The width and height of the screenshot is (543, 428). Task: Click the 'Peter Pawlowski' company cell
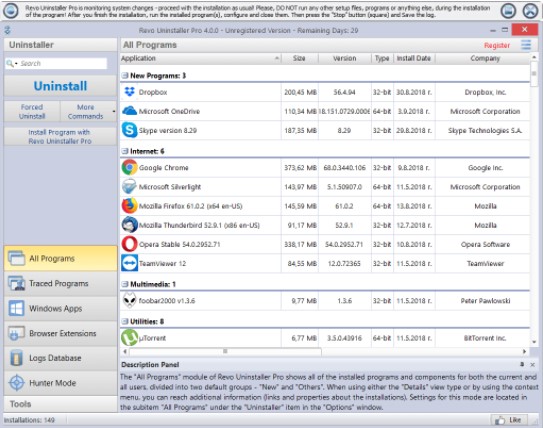point(485,301)
